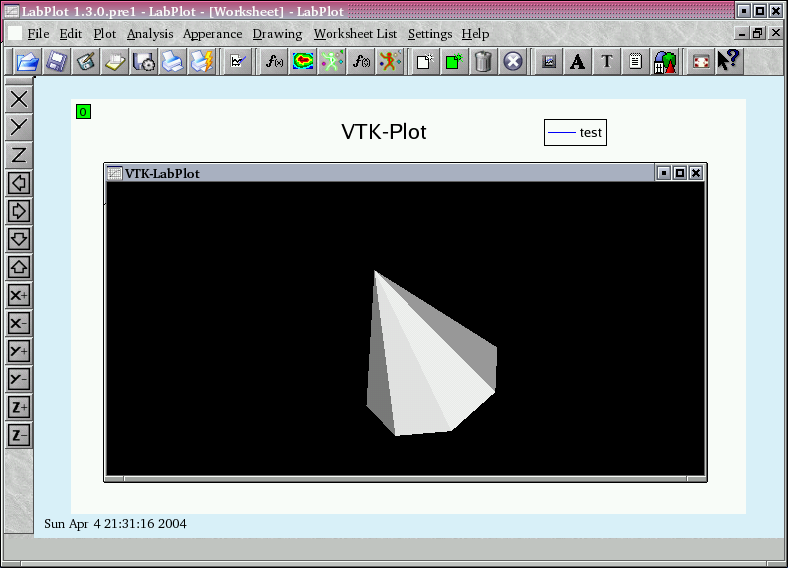
Task: Click the 'test' legend box
Action: click(575, 132)
